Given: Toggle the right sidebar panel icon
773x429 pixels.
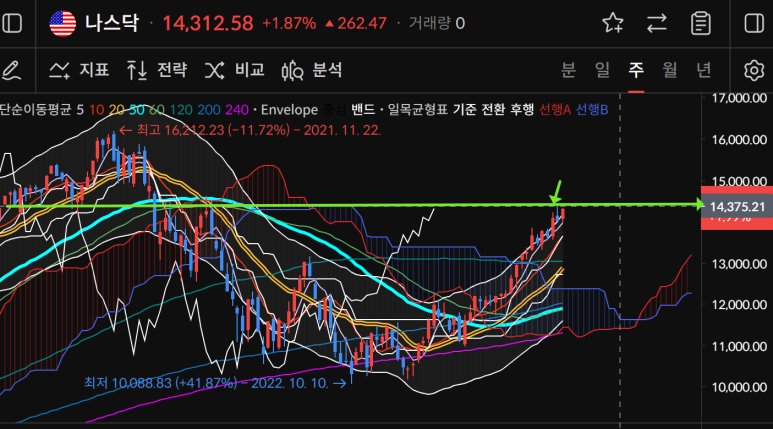Looking at the screenshot, I should pos(754,23).
